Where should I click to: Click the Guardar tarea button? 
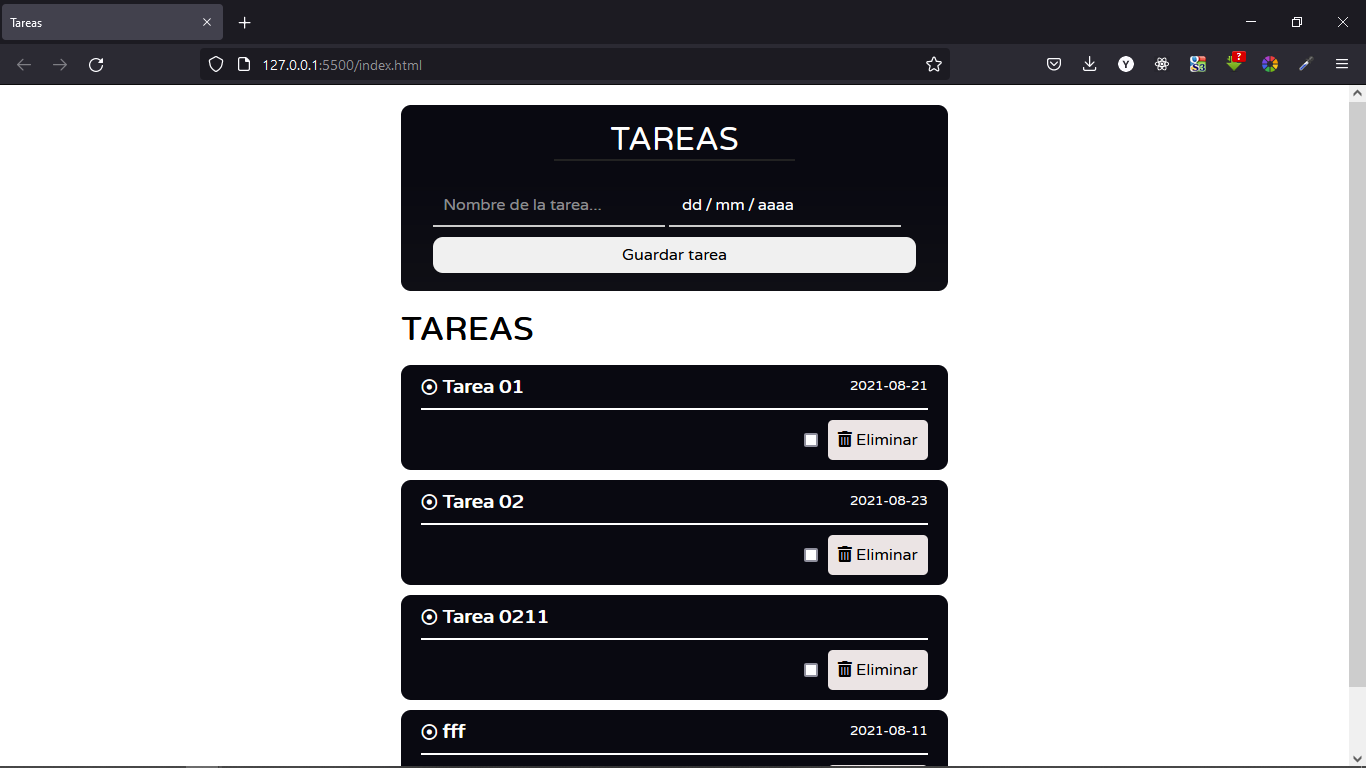point(674,255)
